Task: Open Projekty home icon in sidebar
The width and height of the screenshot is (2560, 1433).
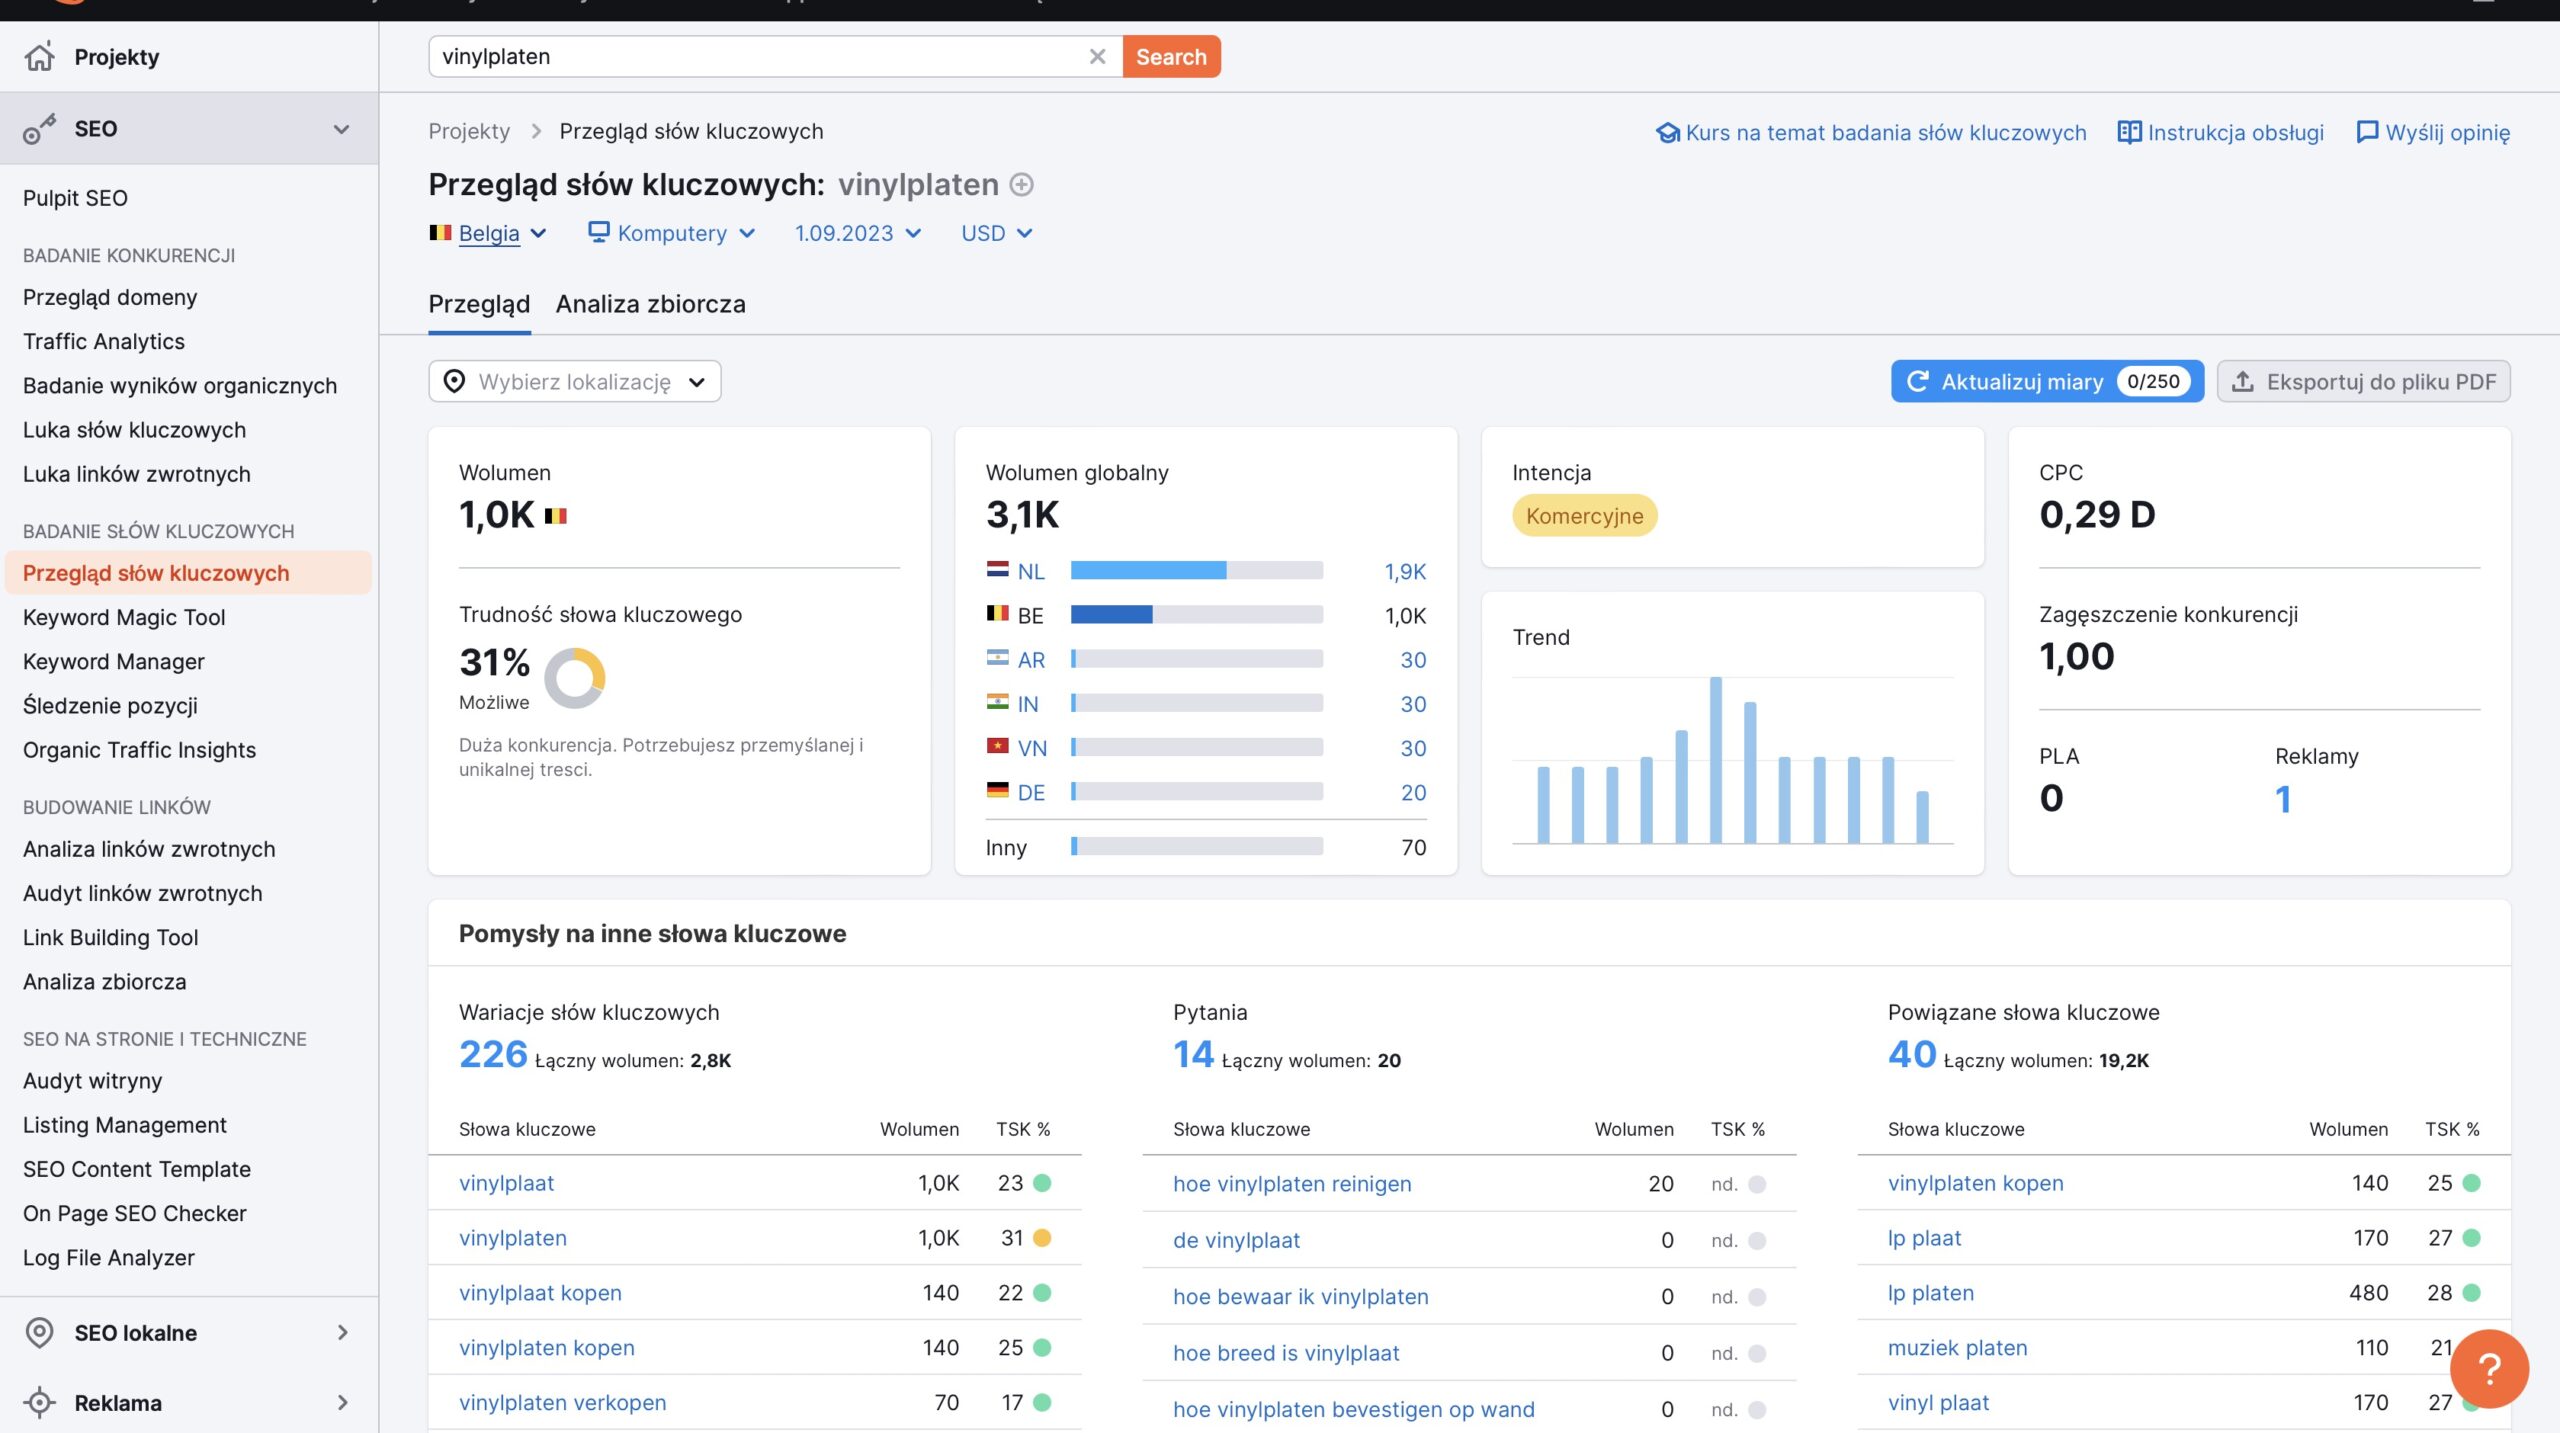Action: [39, 57]
